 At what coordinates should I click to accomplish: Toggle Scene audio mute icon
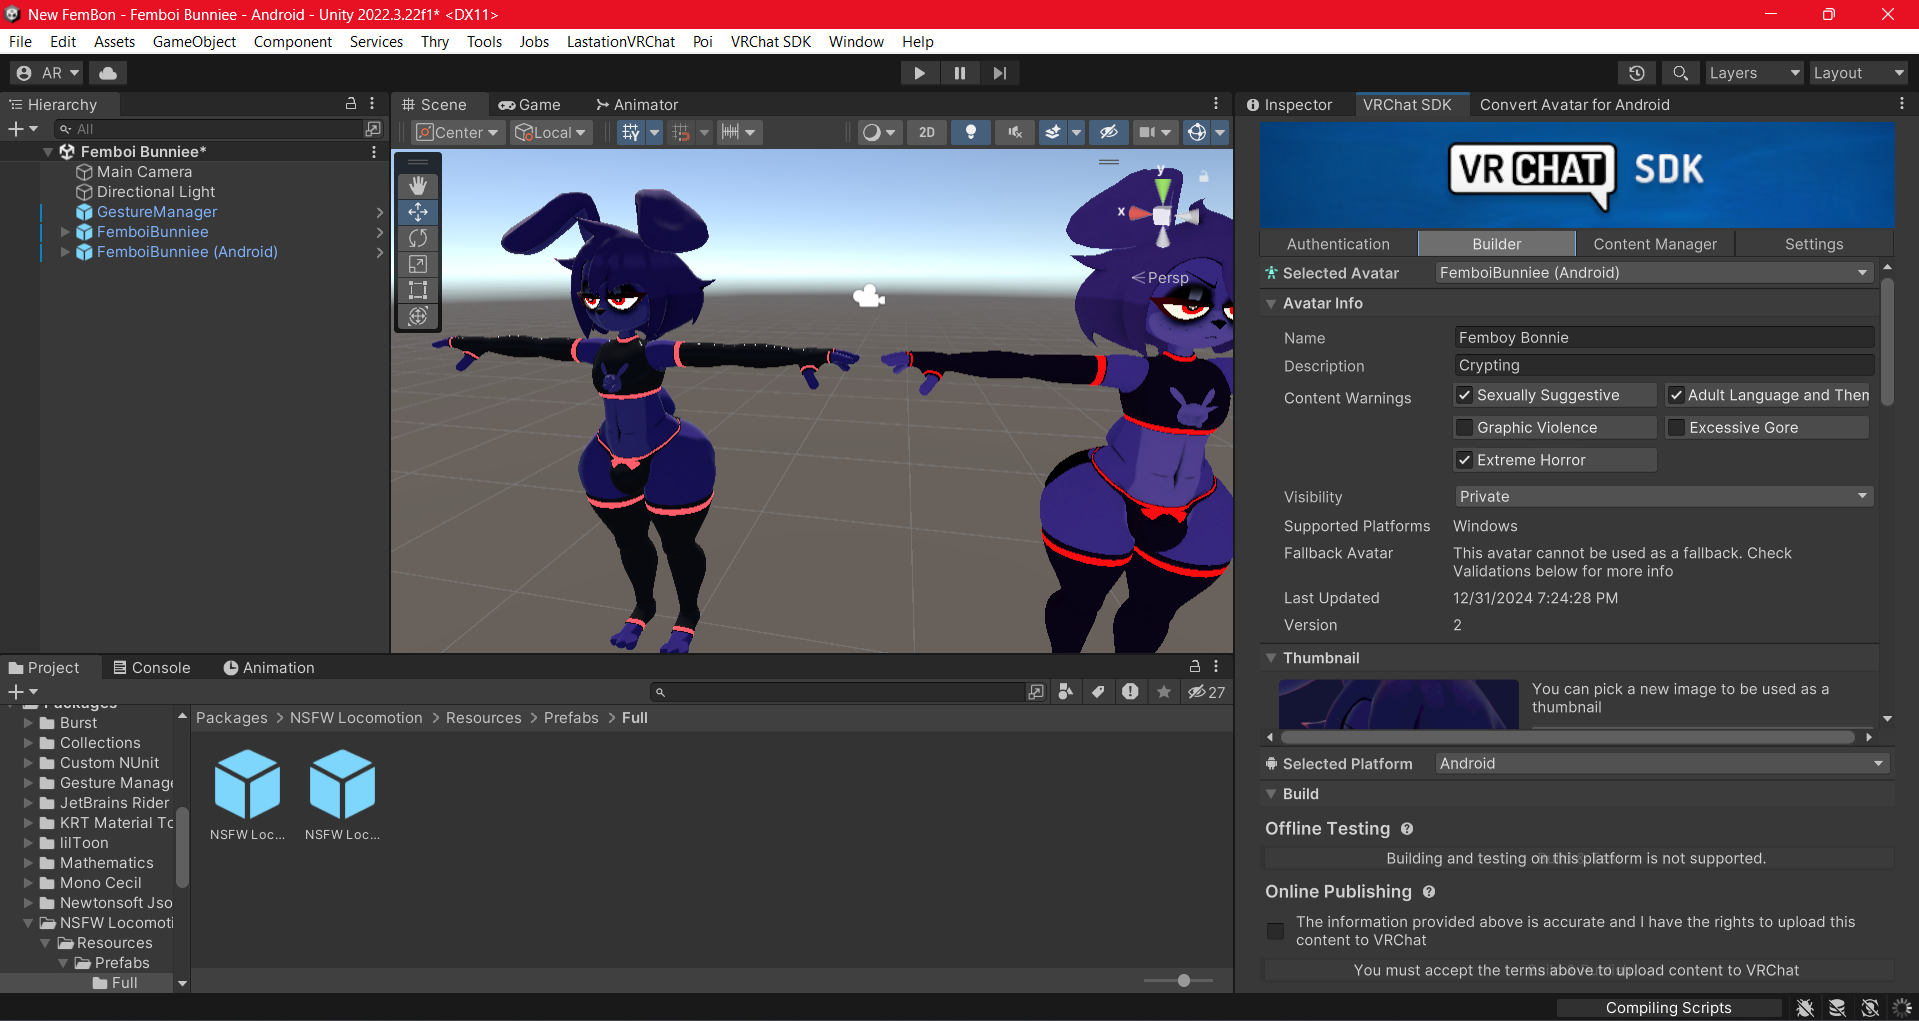pos(1014,132)
